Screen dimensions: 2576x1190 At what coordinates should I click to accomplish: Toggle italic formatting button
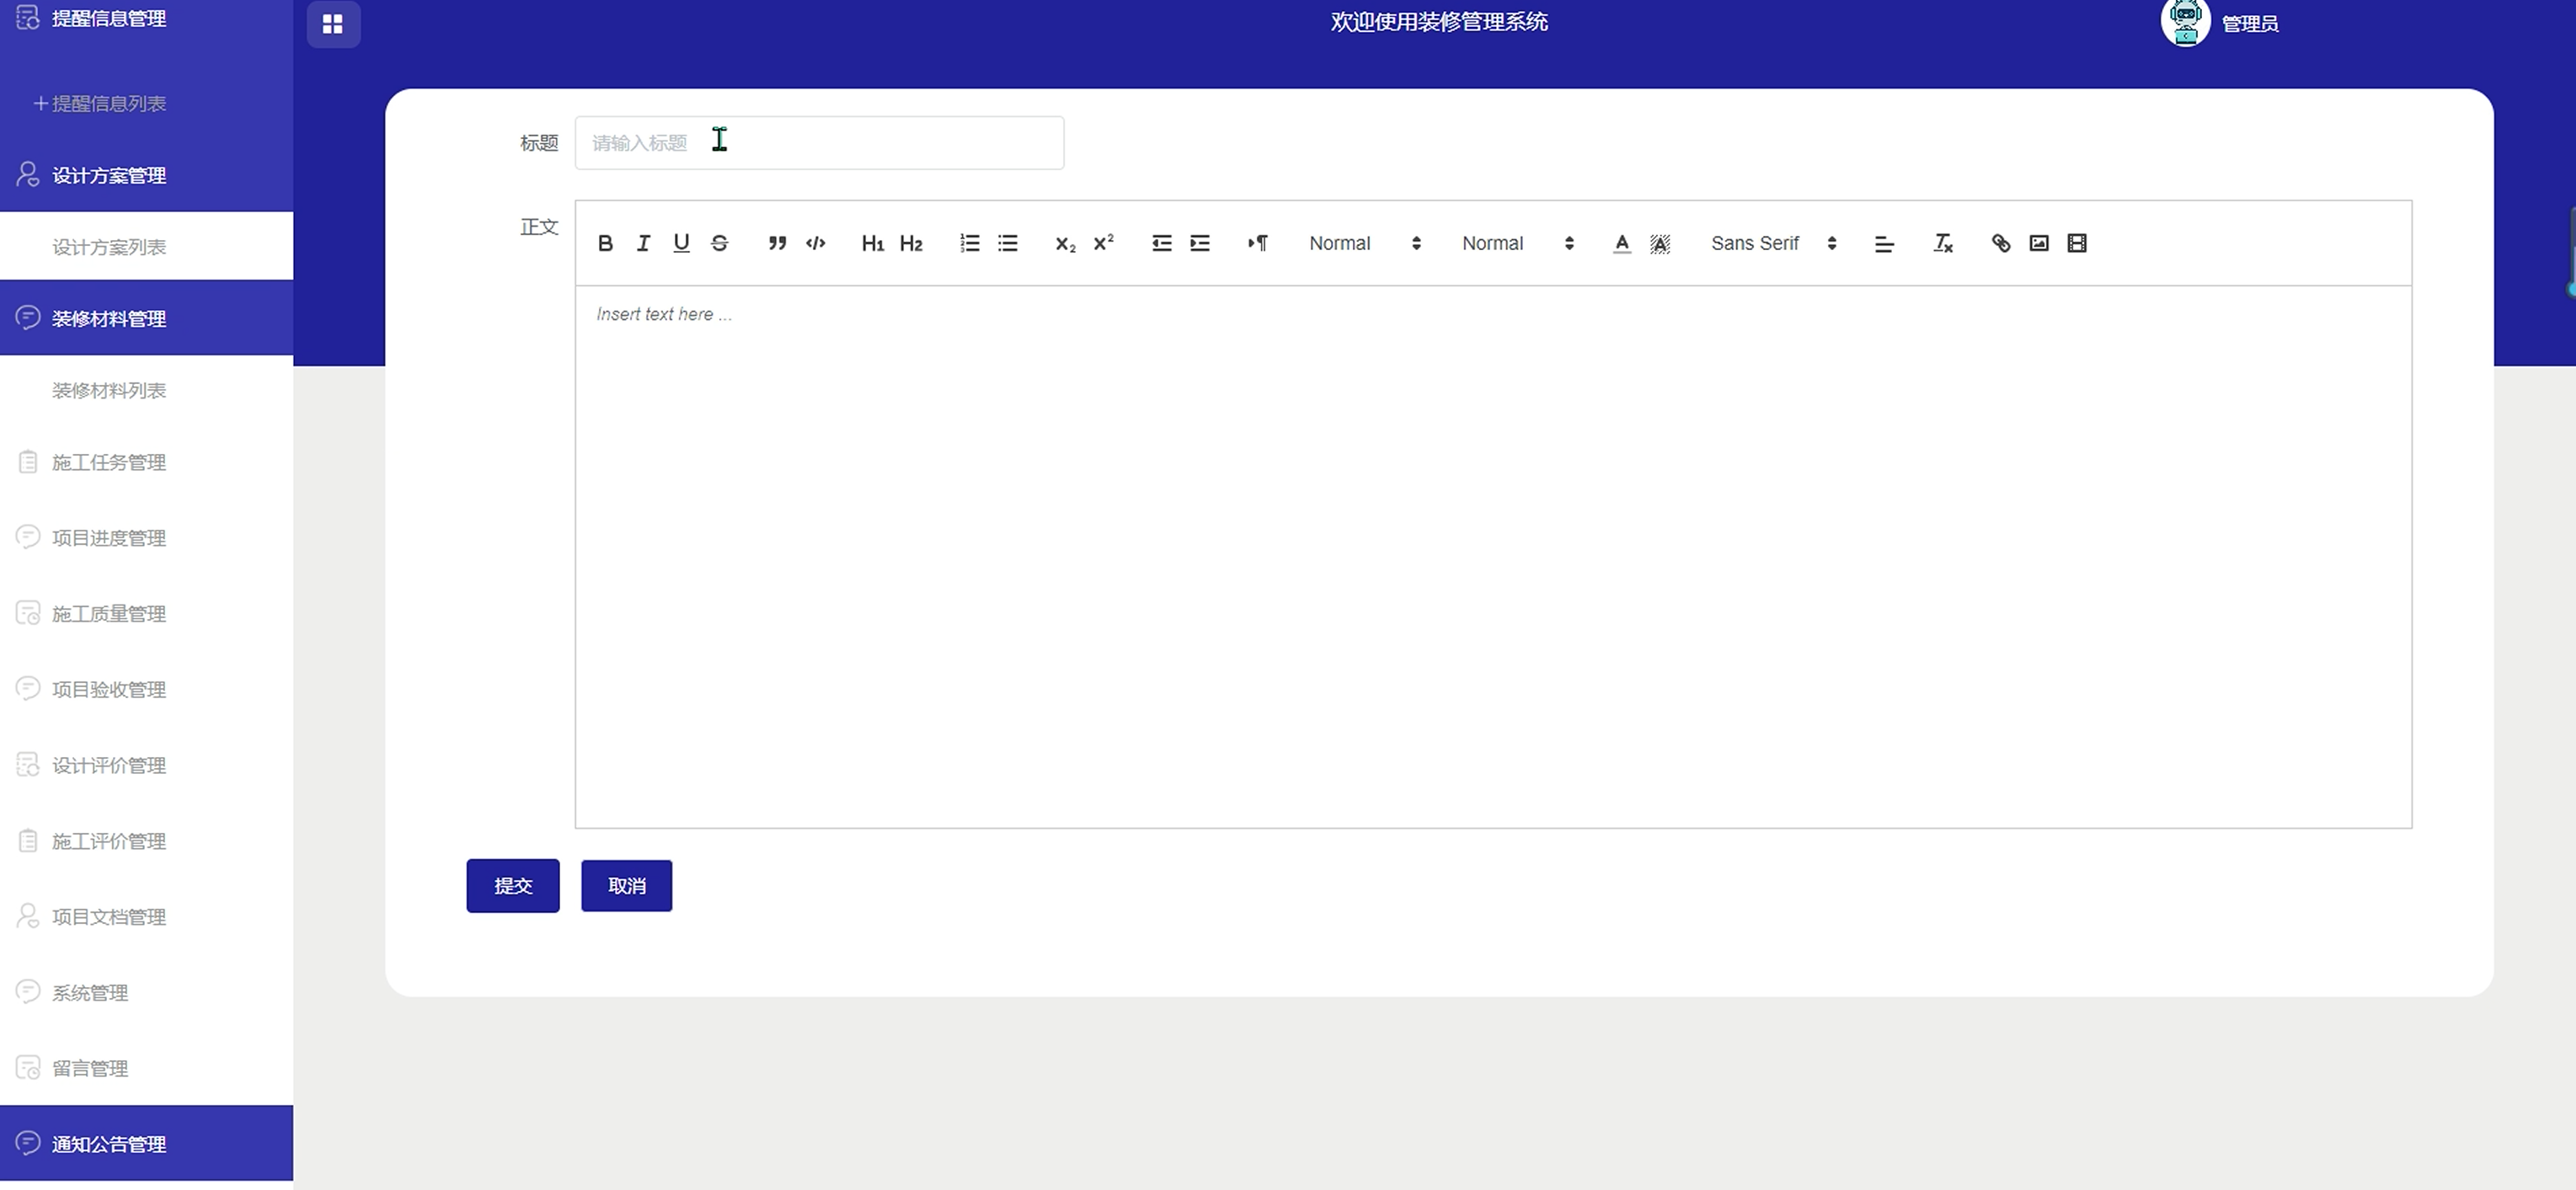[x=643, y=243]
